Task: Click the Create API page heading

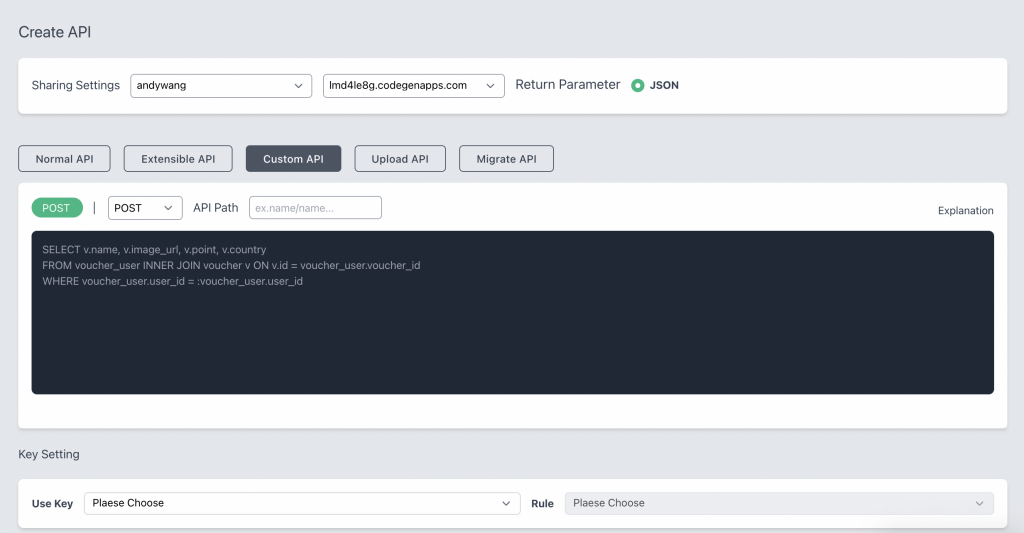Action: 55,32
